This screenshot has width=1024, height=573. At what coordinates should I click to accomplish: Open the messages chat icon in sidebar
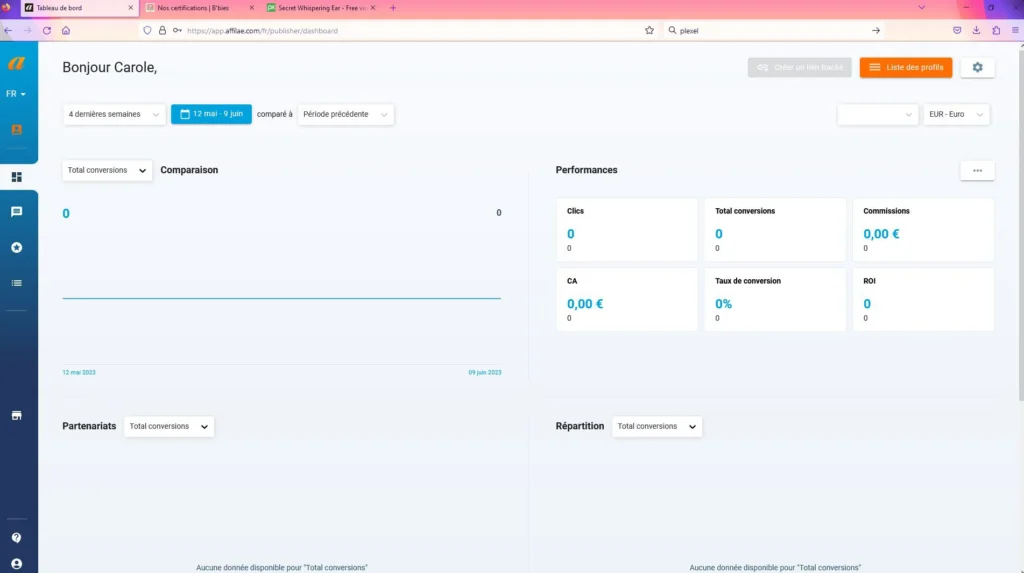(16, 212)
